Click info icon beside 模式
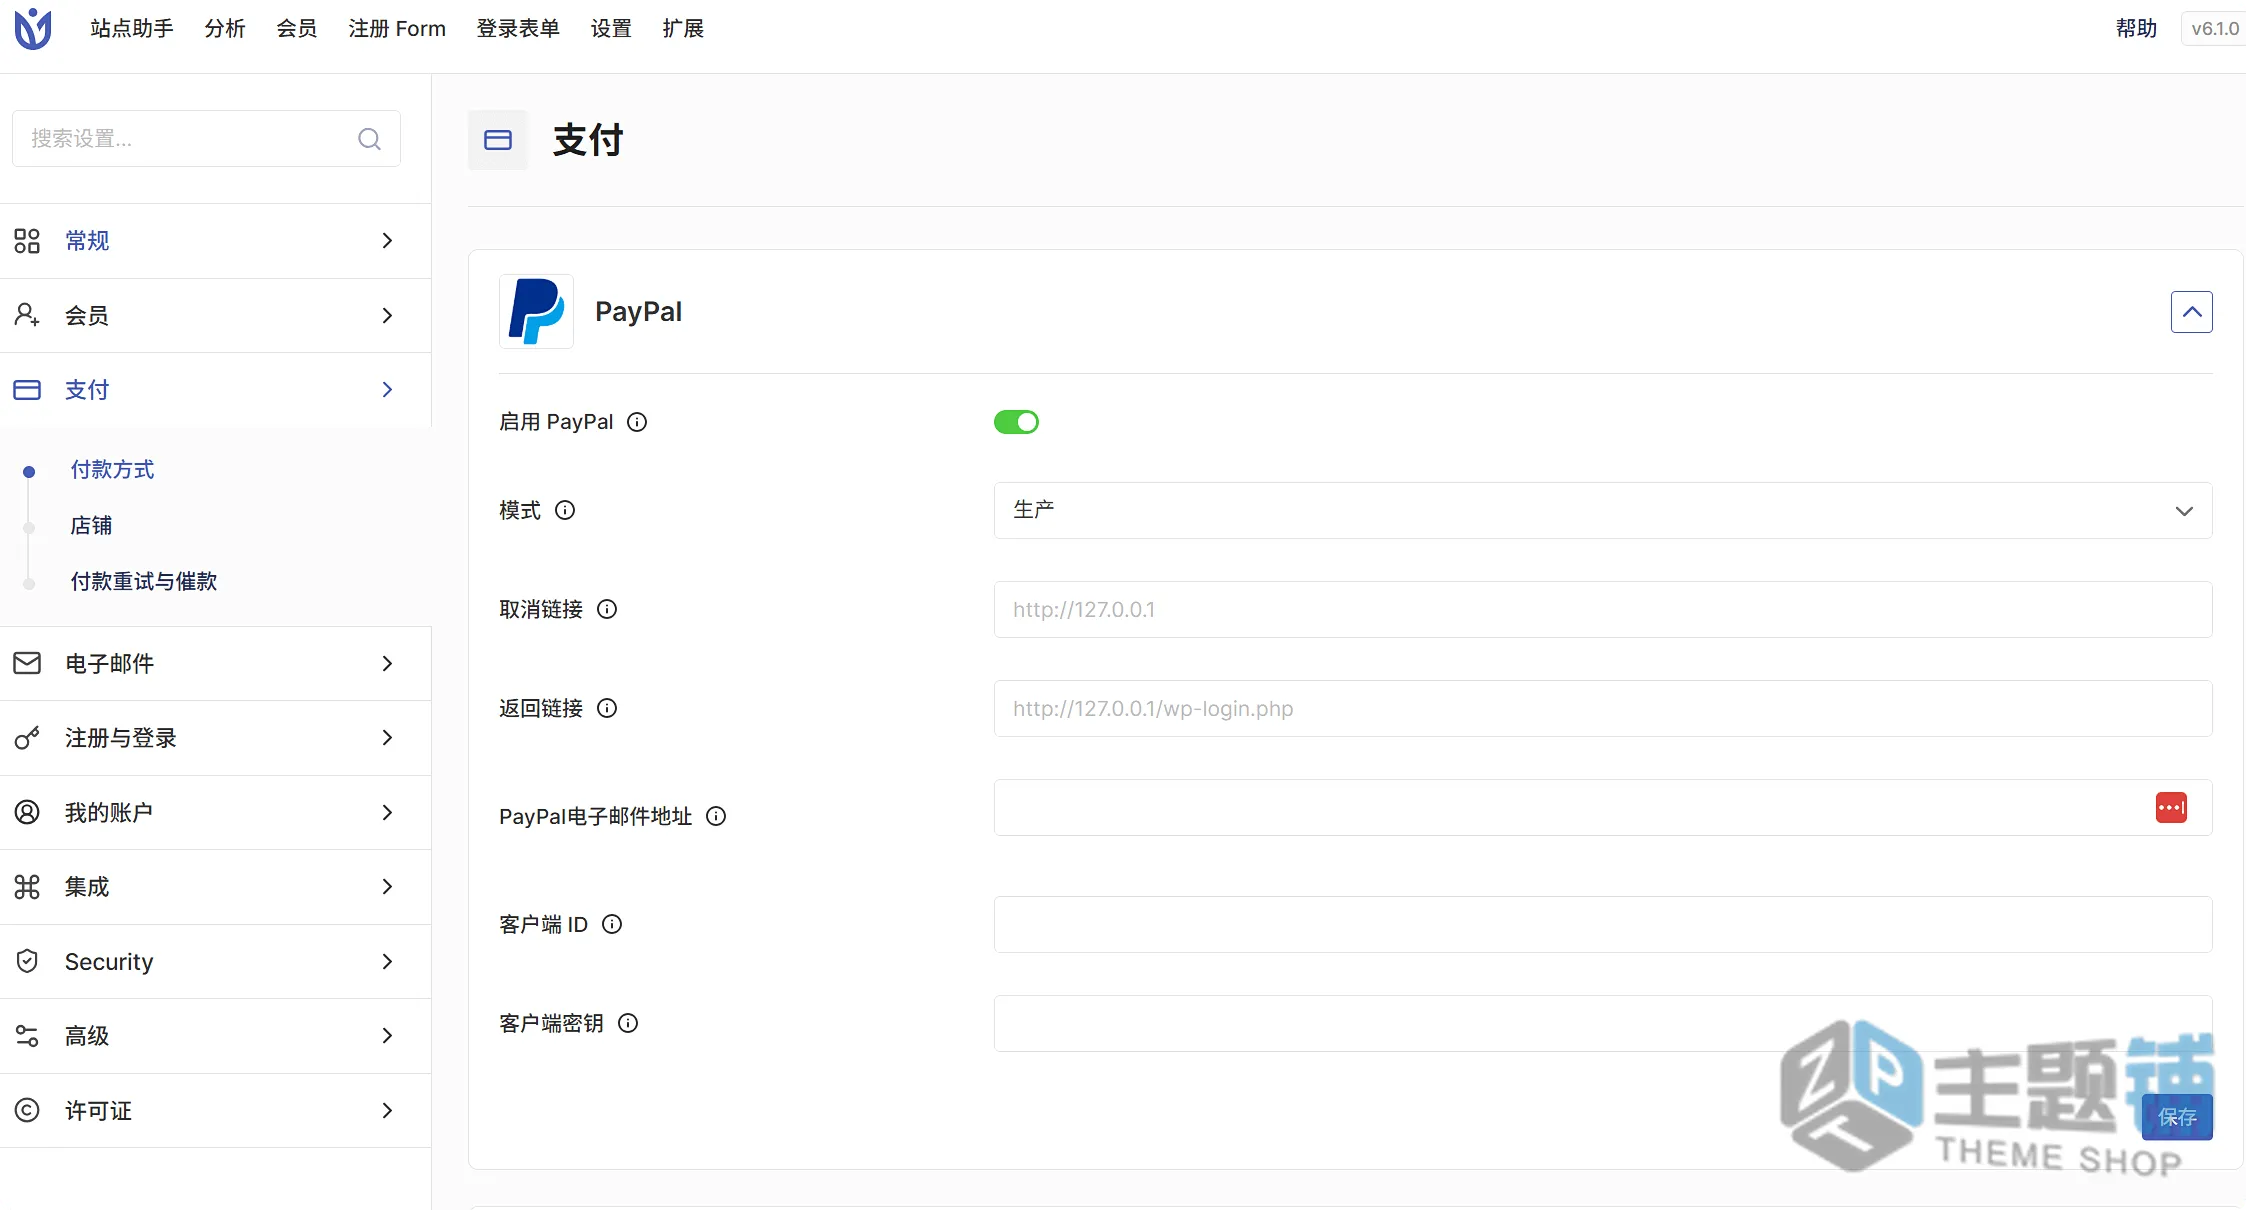The image size is (2246, 1210). coord(565,510)
